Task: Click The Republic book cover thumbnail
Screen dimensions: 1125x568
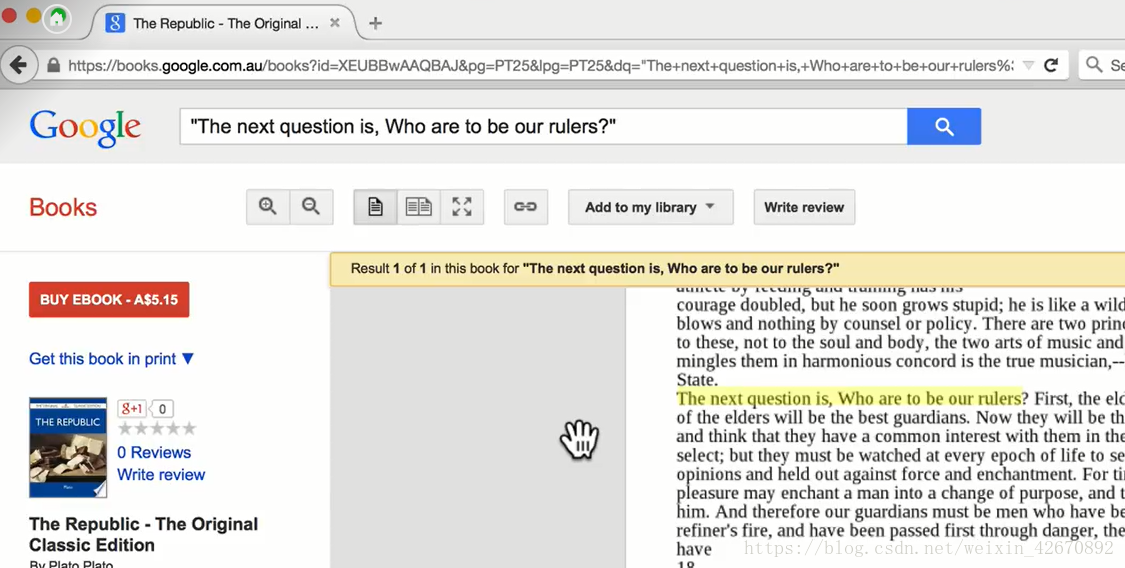Action: pyautogui.click(x=68, y=448)
